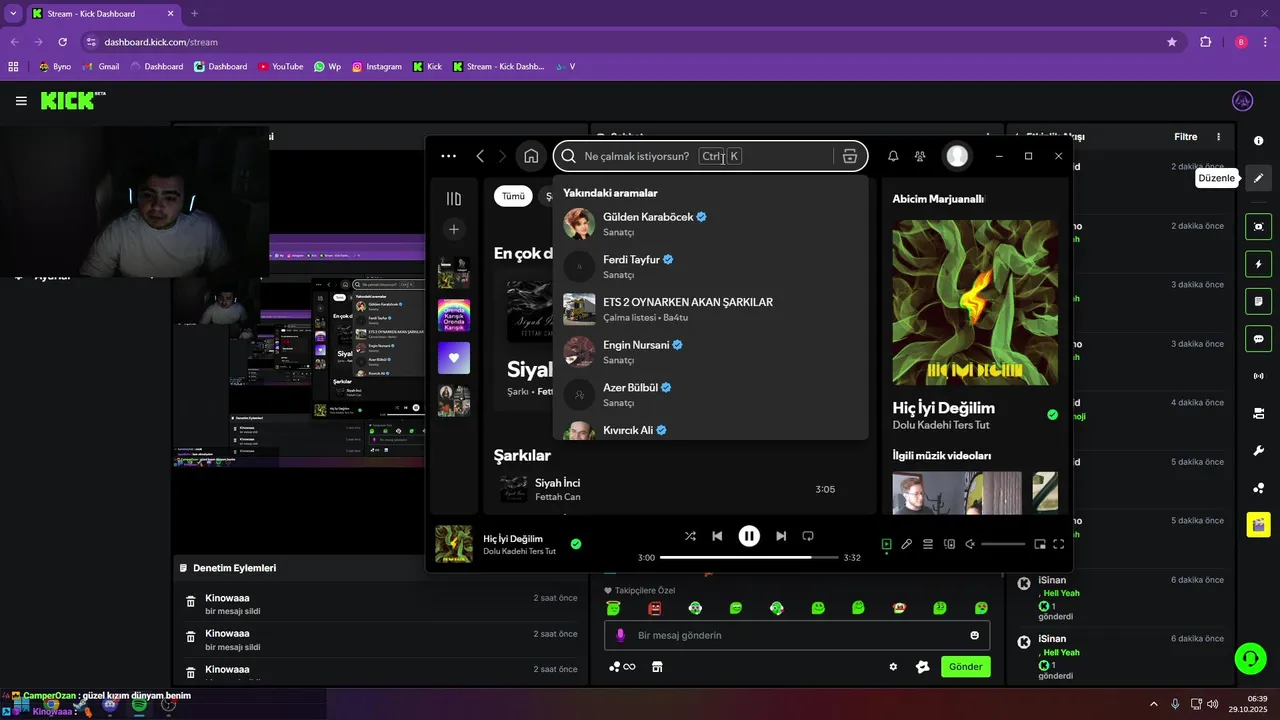
Task: Go back in Spotify navigation
Action: coord(480,156)
